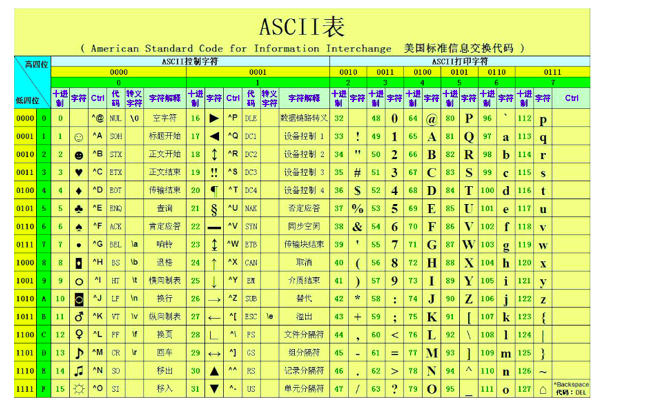Select the '同步空闲' description cell
Viewport: 651px width, 409px height.
304,226
